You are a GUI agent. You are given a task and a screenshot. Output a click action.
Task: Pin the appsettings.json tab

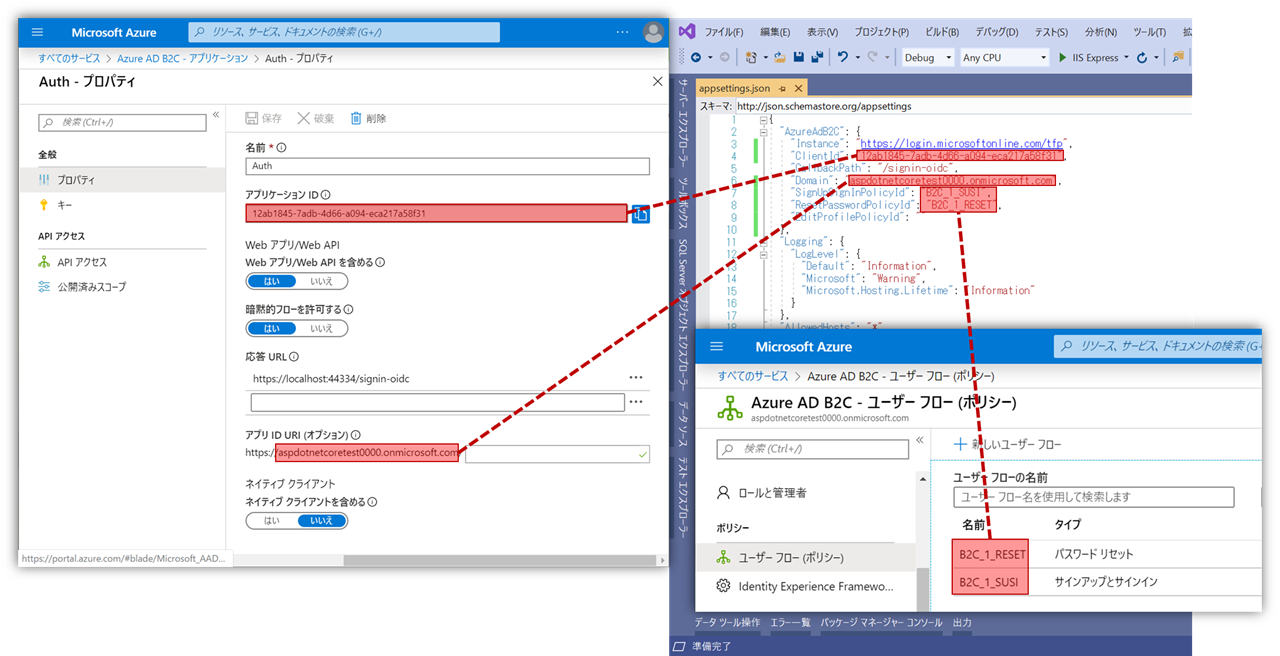(x=782, y=89)
